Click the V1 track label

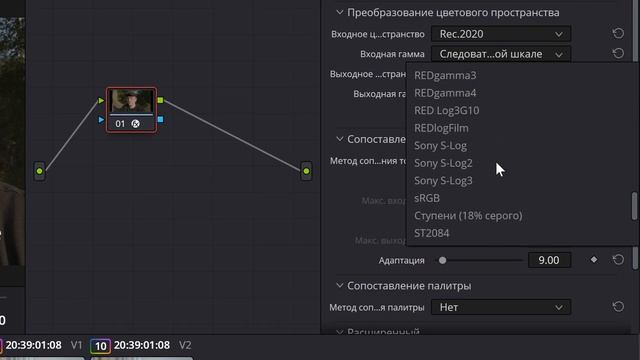pos(76,345)
